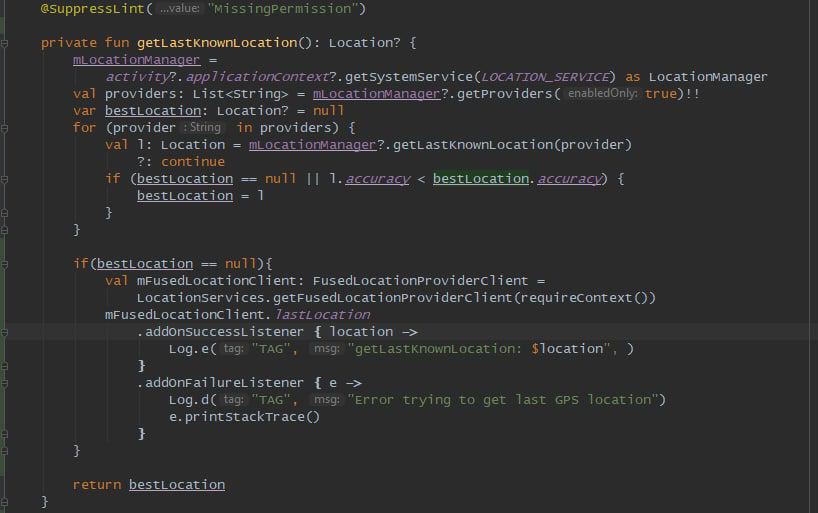818x513 pixels.
Task: Click the private keyword
Action: click(69, 43)
